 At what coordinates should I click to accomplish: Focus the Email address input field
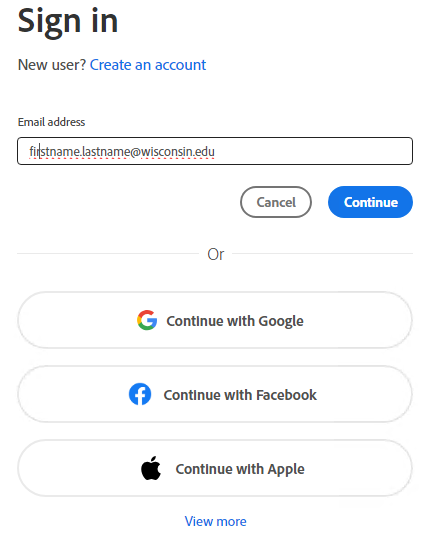click(x=215, y=151)
